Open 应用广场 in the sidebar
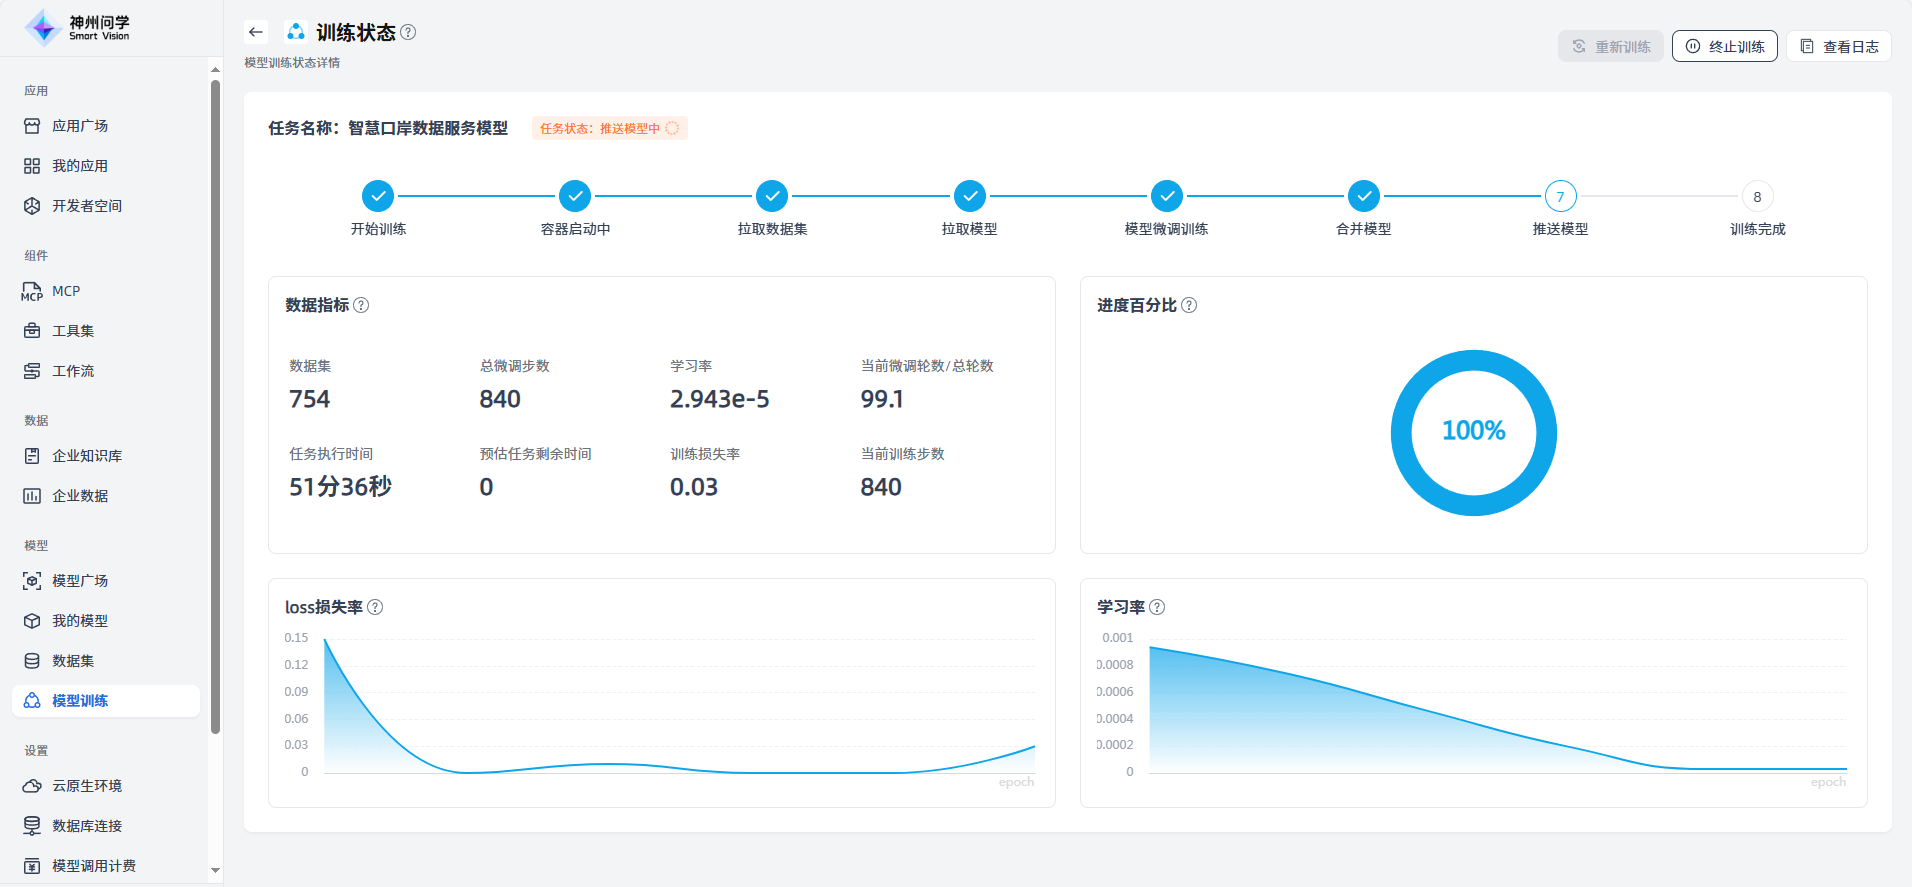 tap(80, 126)
